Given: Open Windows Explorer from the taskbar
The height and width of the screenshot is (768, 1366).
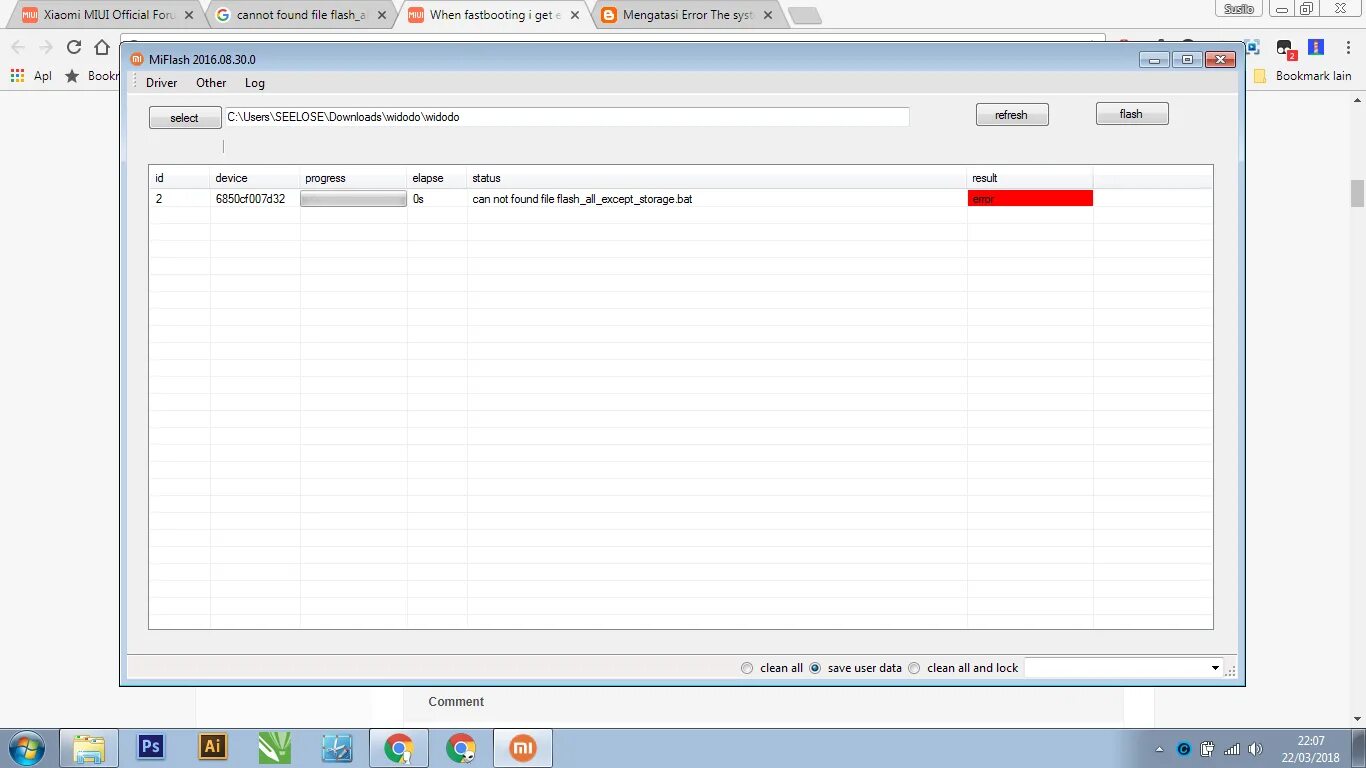Looking at the screenshot, I should [89, 748].
